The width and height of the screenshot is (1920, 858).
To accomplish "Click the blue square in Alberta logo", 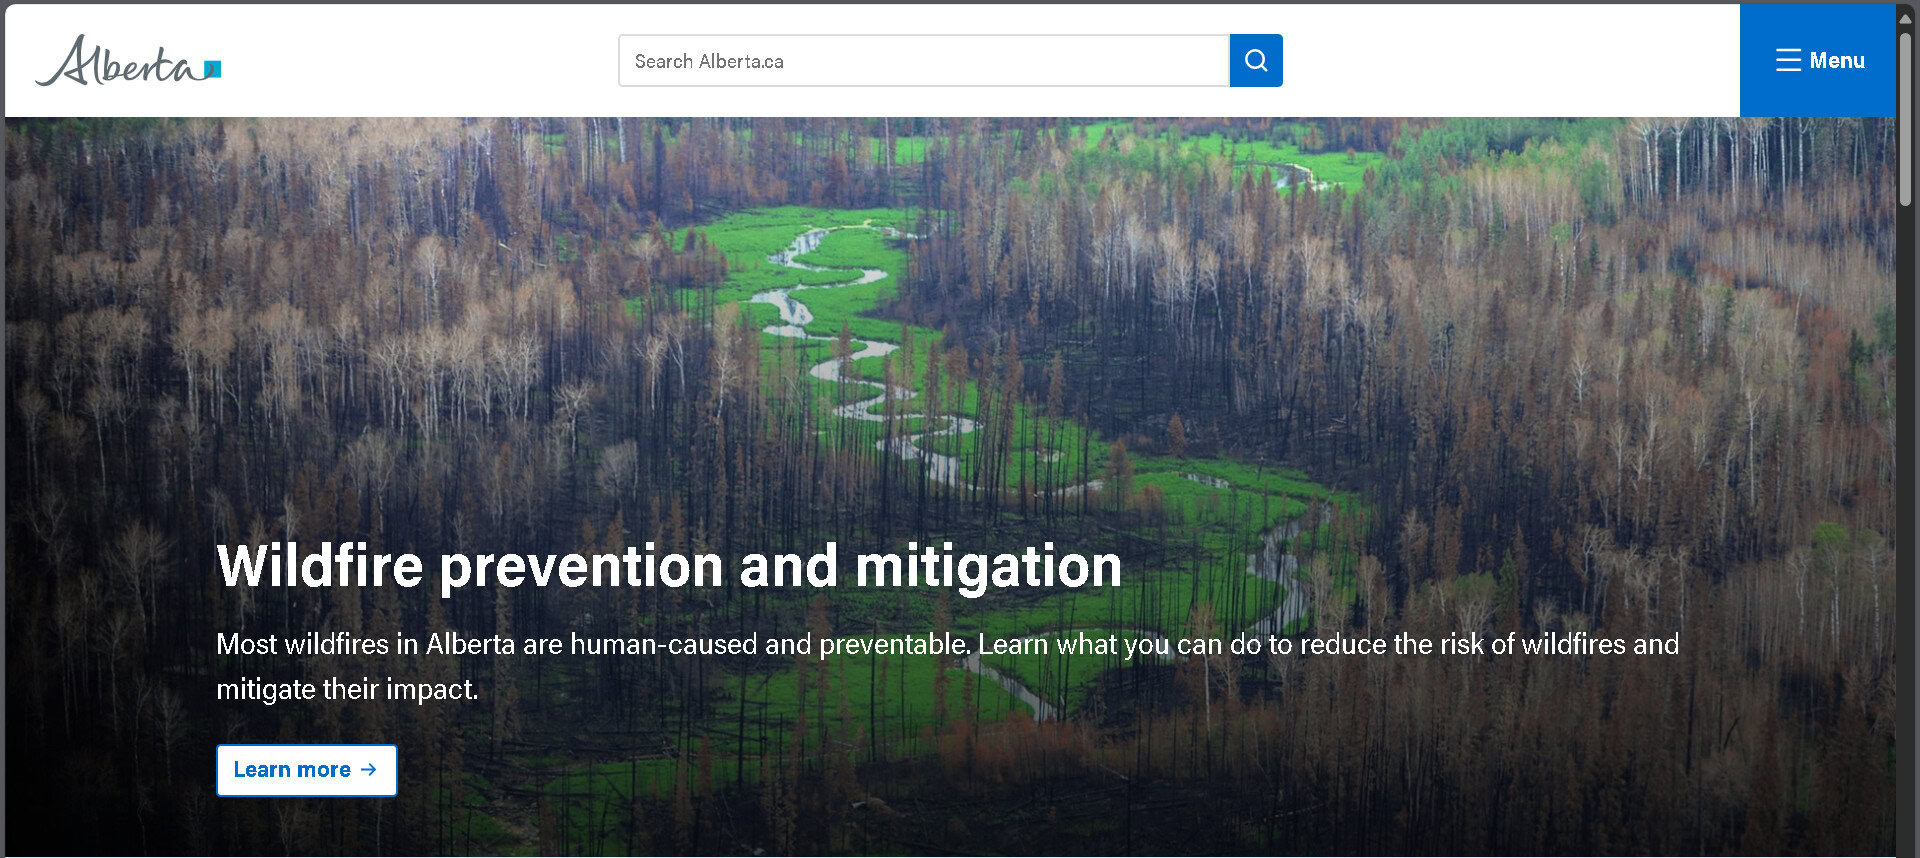I will 212,69.
